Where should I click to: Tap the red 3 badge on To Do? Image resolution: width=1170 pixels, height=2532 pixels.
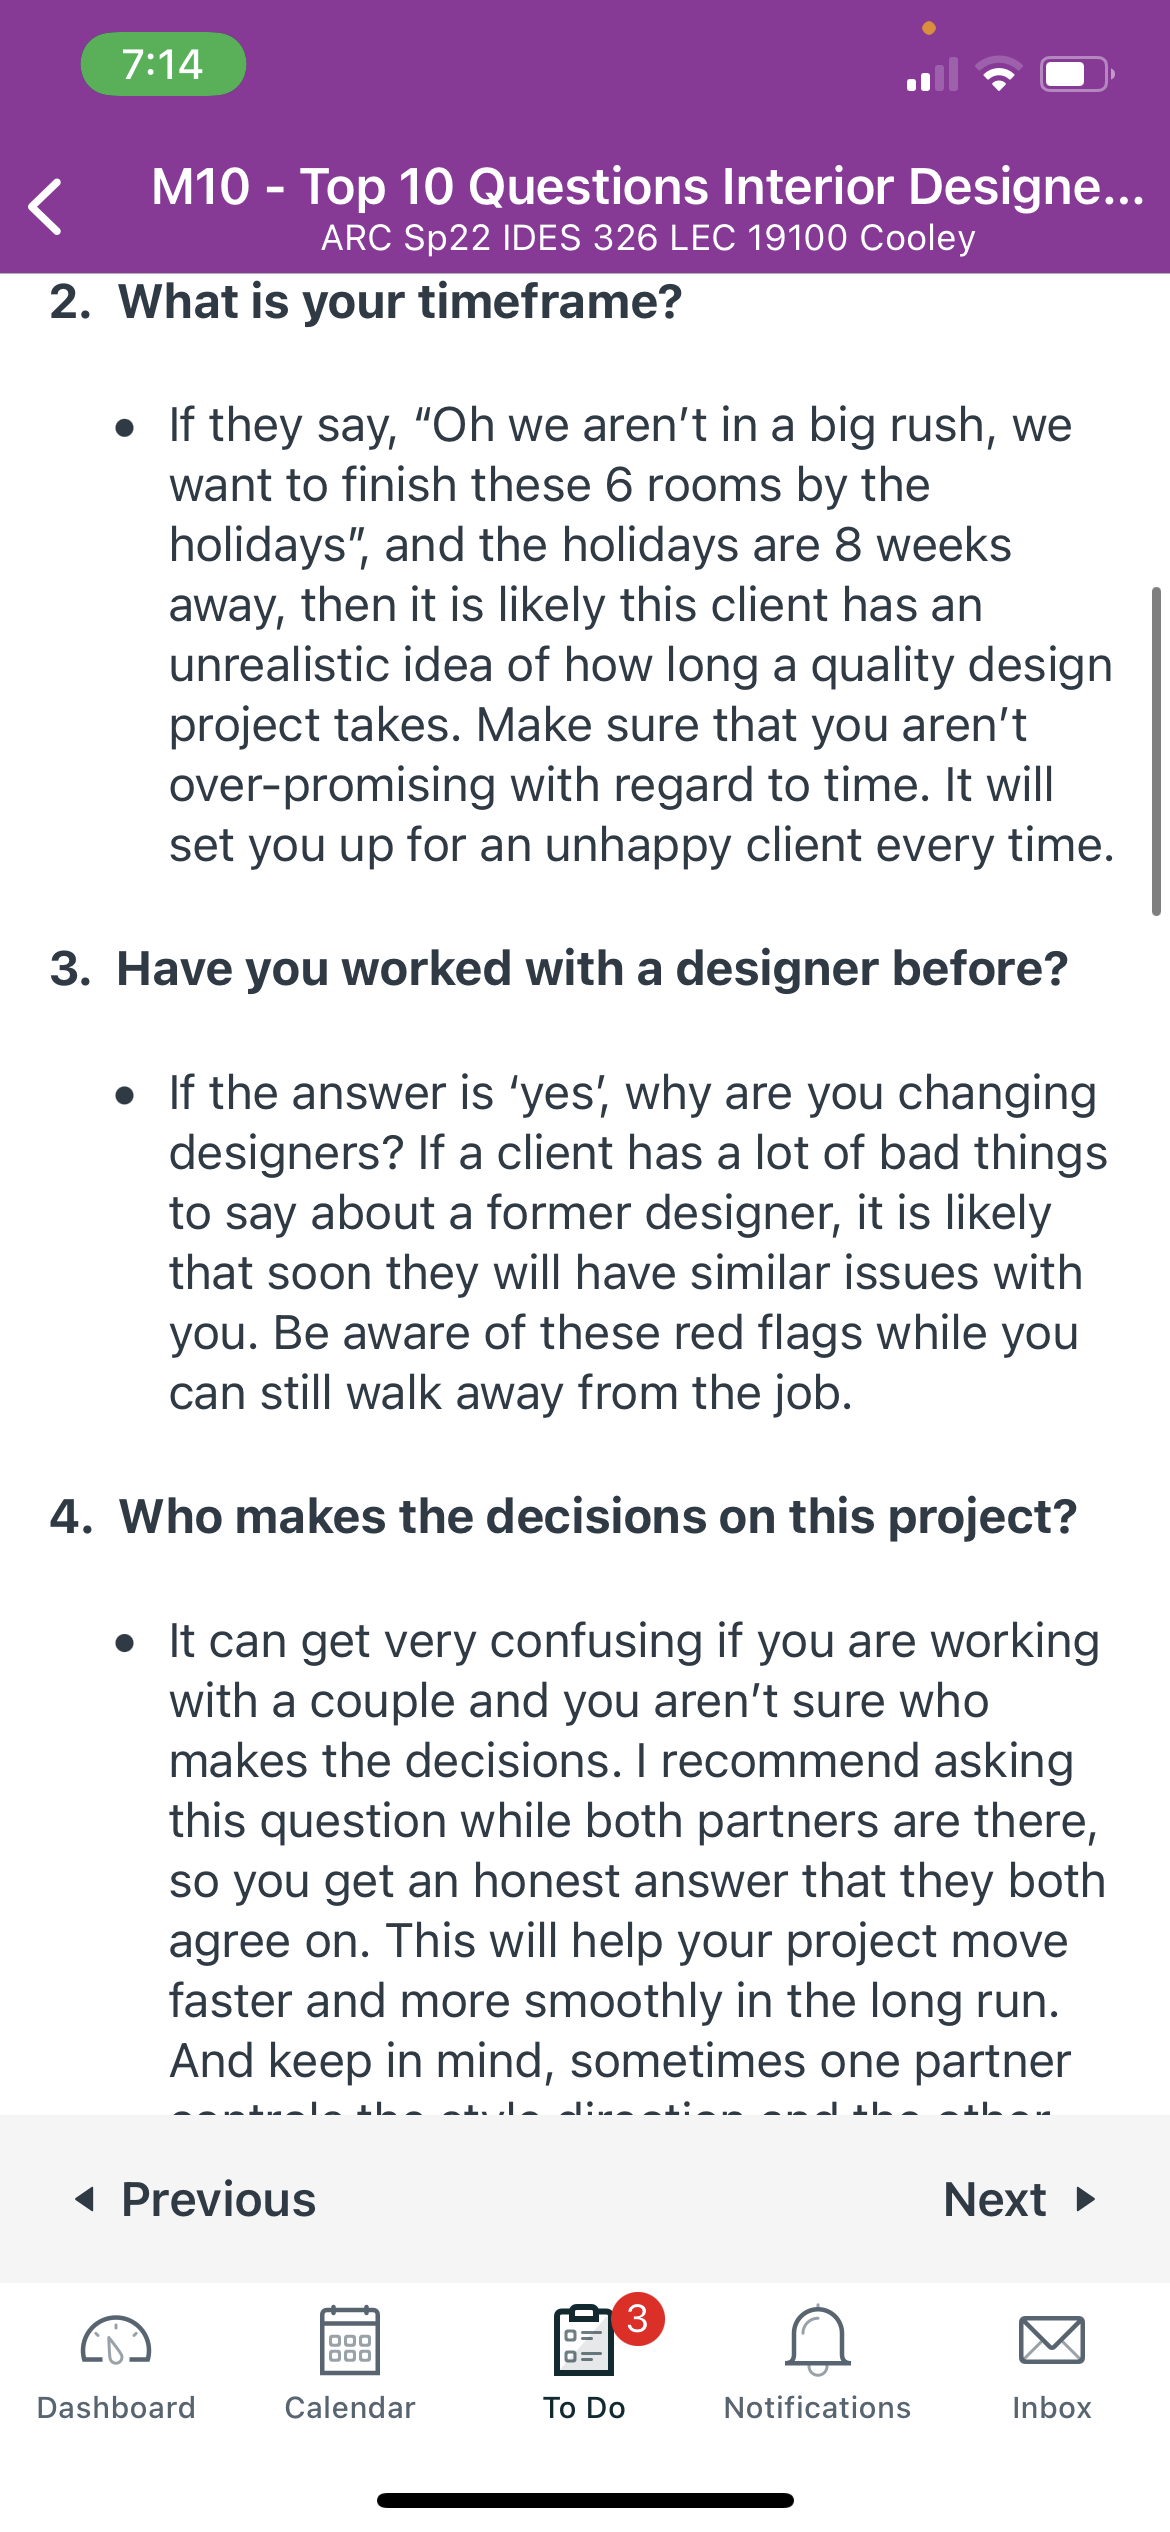[x=638, y=2318]
